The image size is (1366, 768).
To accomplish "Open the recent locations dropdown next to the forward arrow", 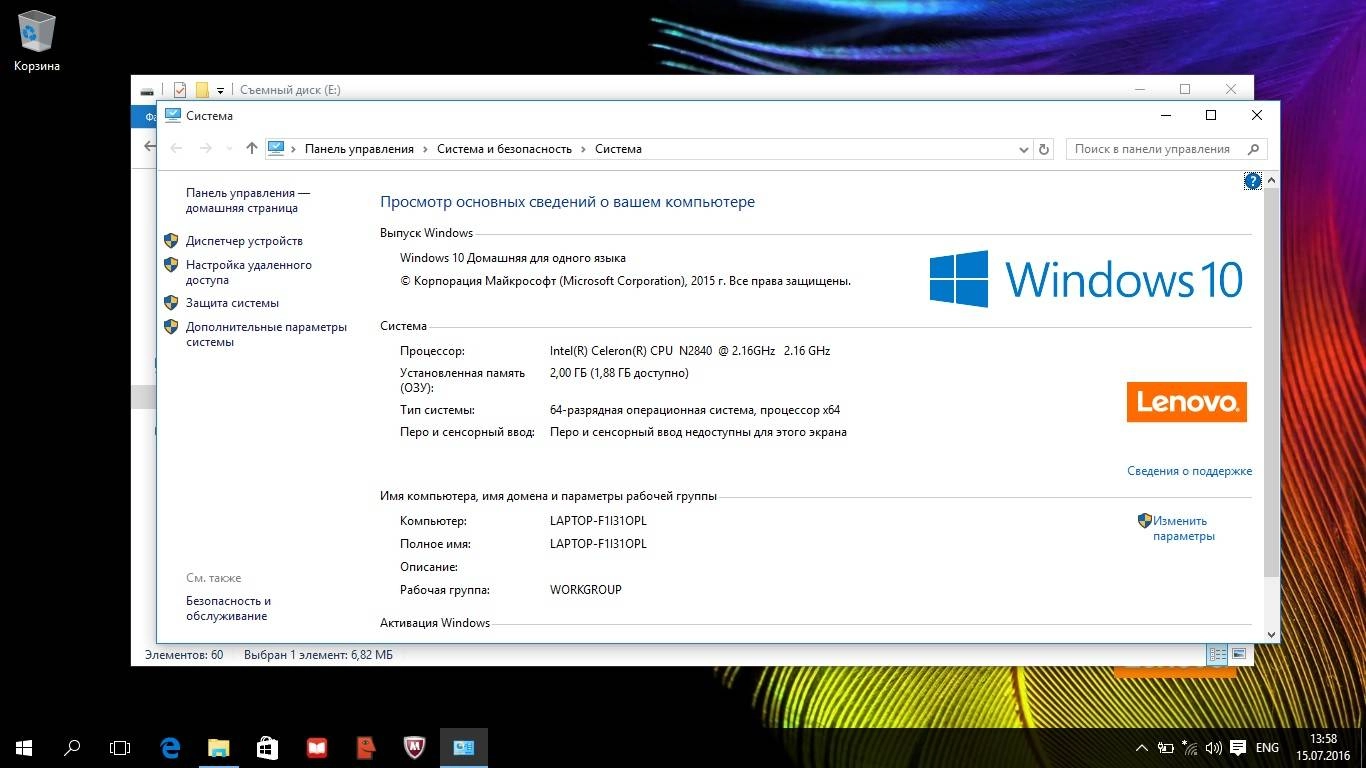I will coord(229,149).
